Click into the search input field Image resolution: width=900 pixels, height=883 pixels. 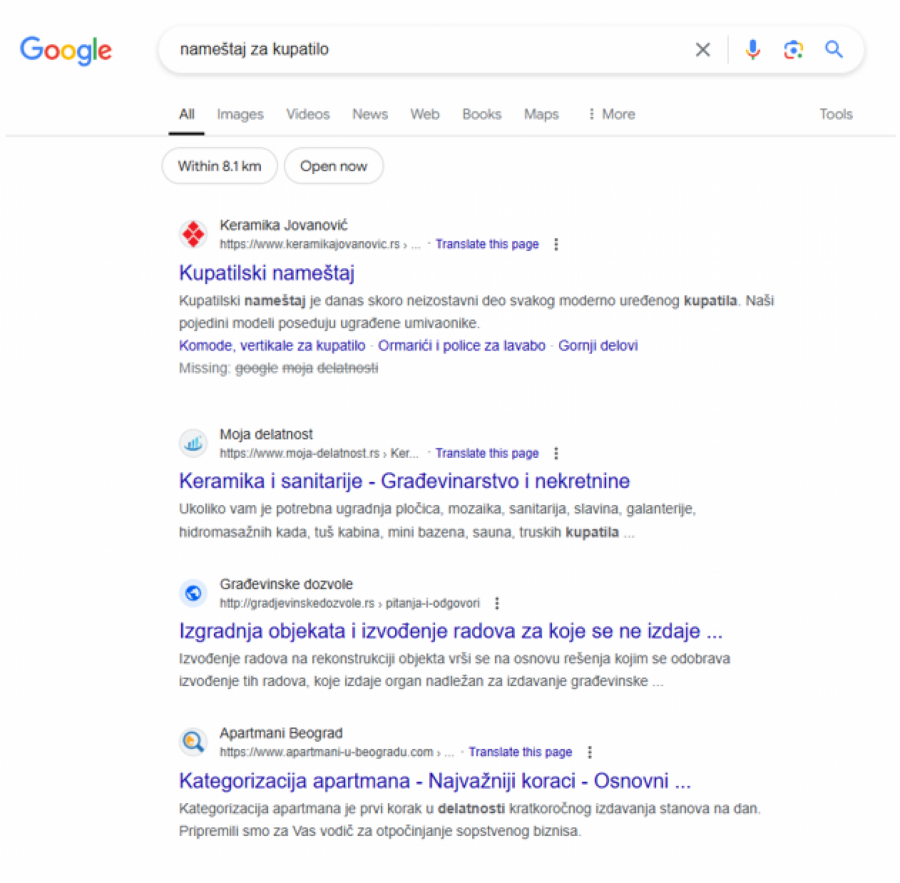420,49
